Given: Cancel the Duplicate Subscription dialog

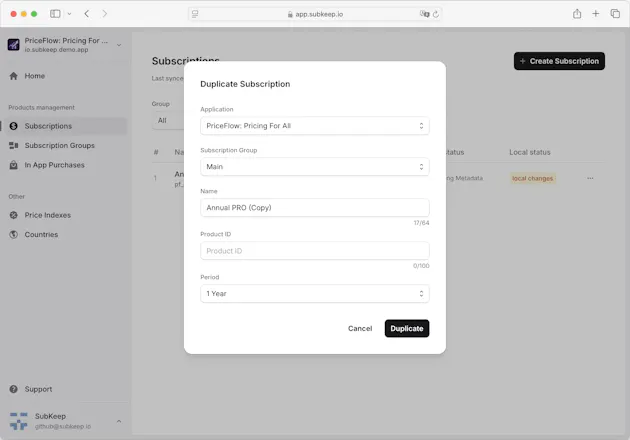Looking at the screenshot, I should [360, 329].
